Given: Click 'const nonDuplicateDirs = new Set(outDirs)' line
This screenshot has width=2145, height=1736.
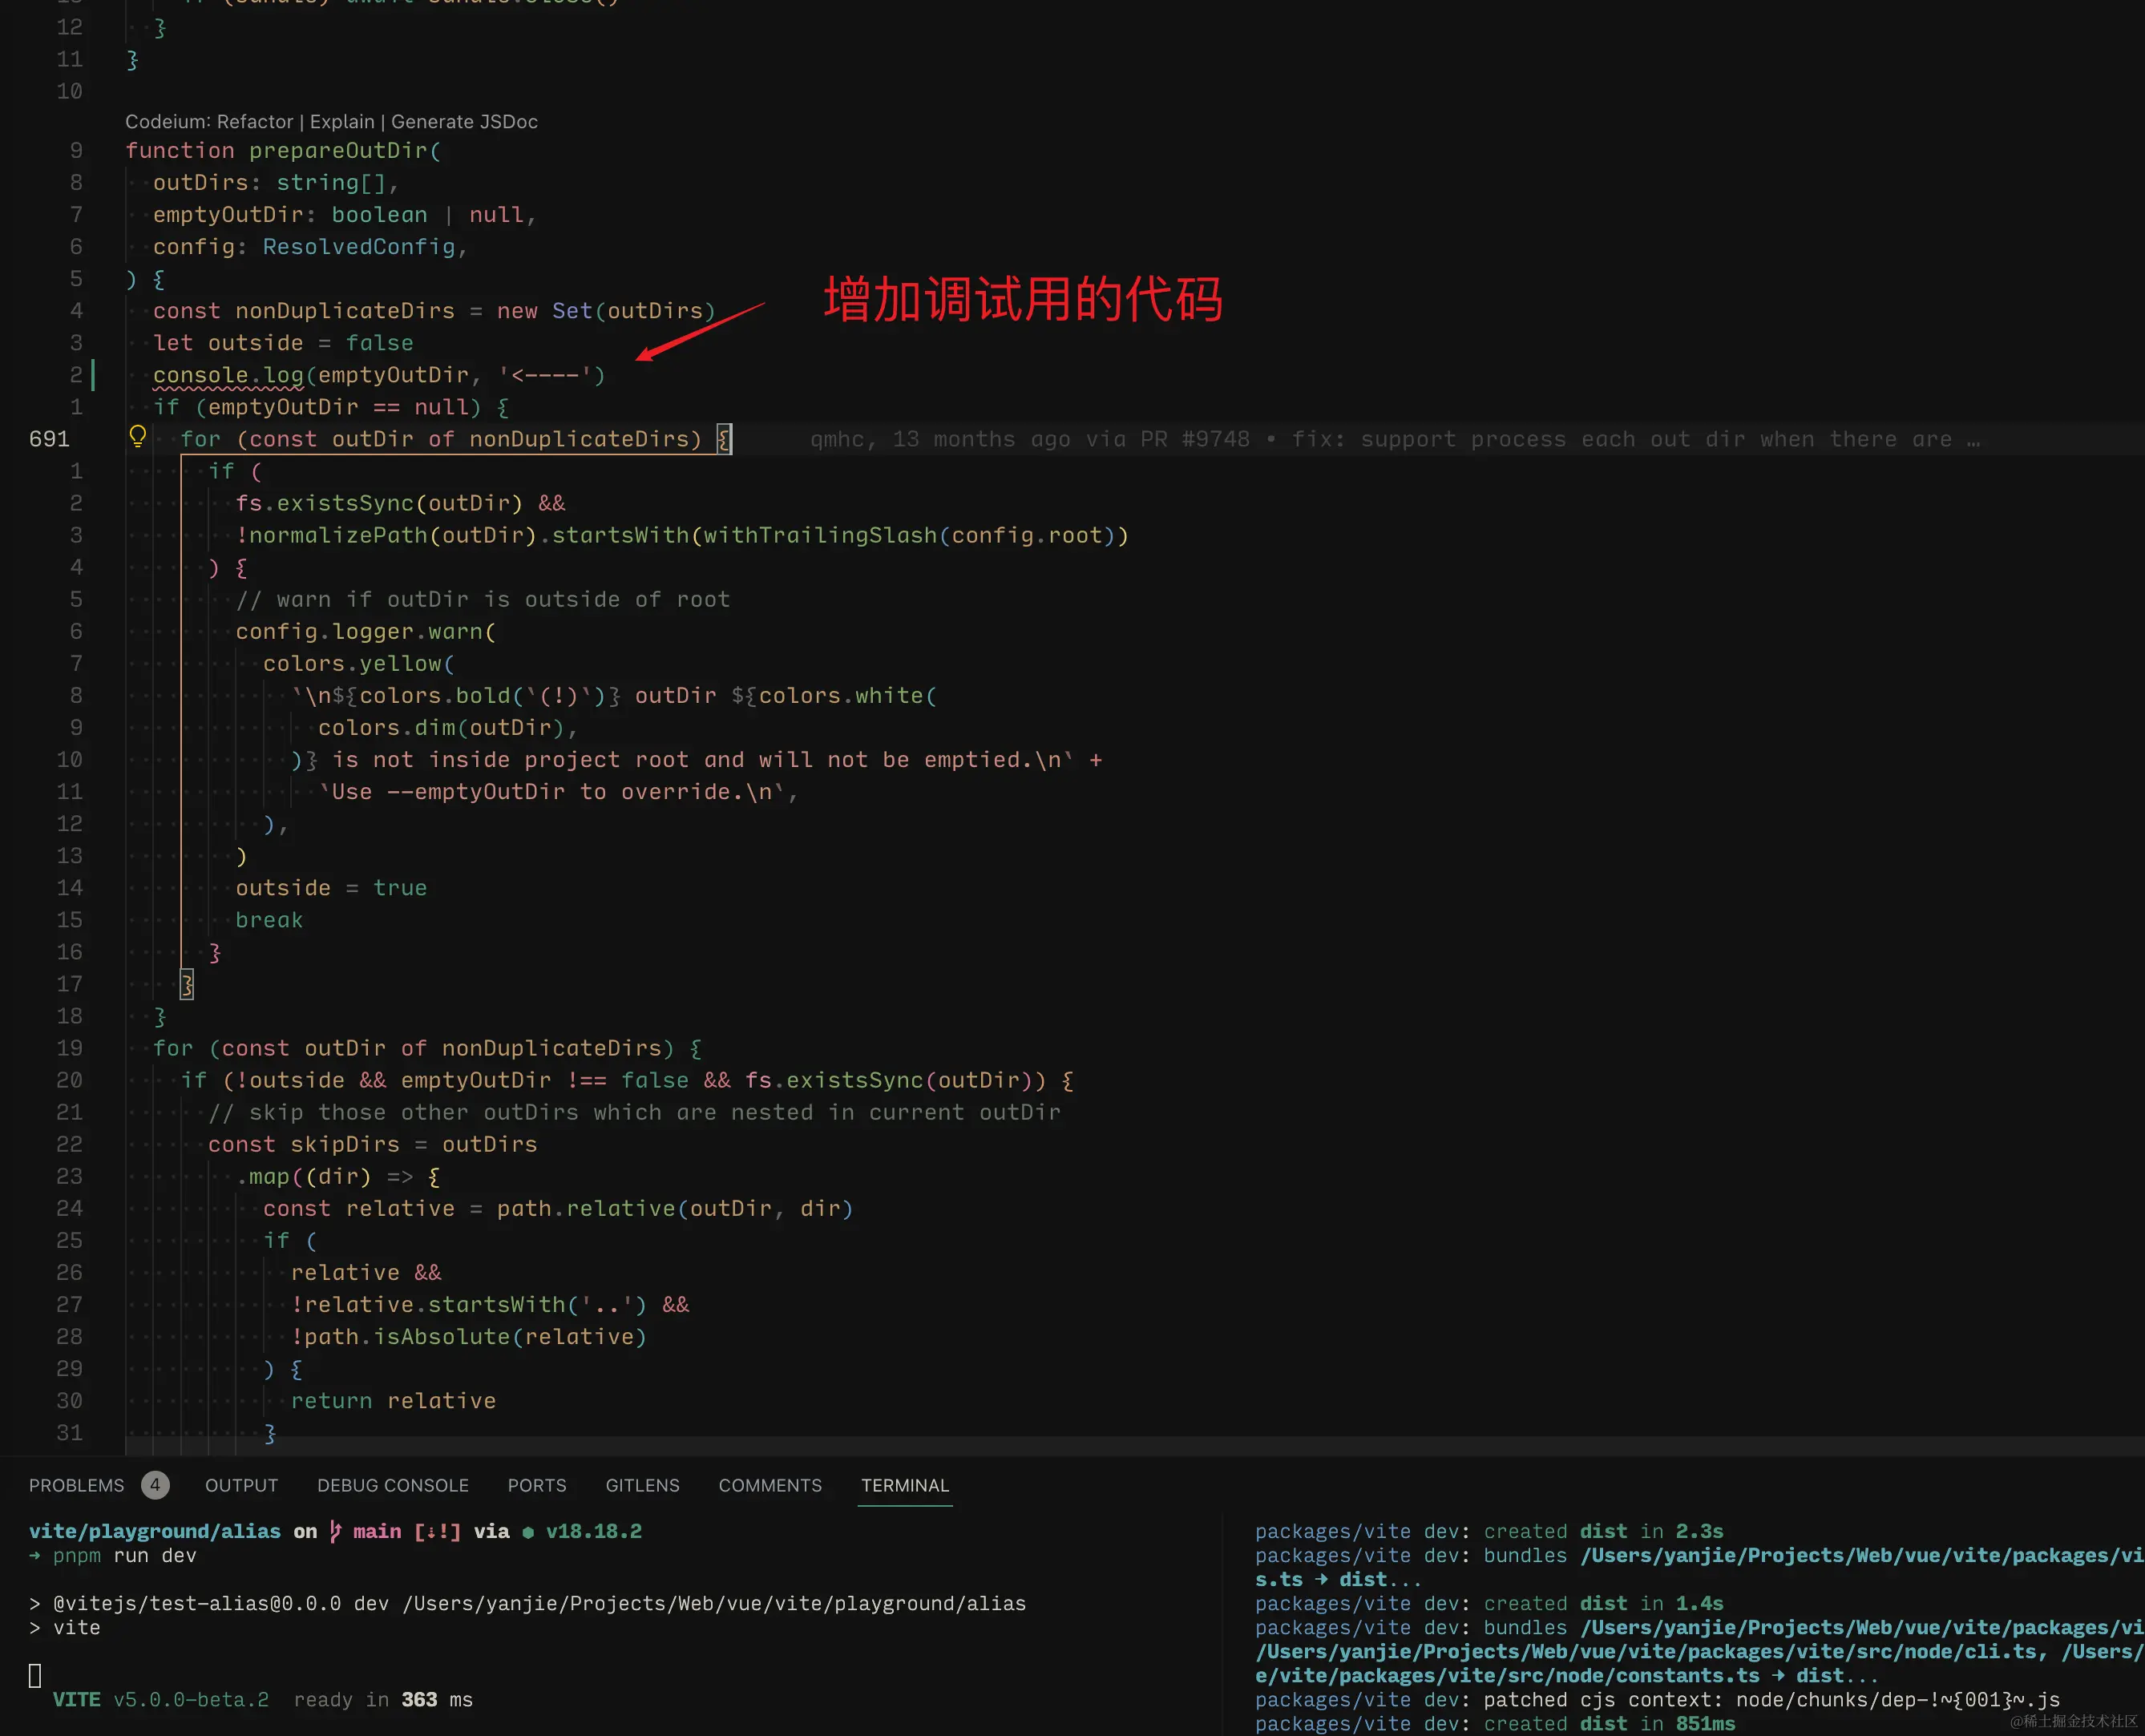Looking at the screenshot, I should (x=434, y=311).
